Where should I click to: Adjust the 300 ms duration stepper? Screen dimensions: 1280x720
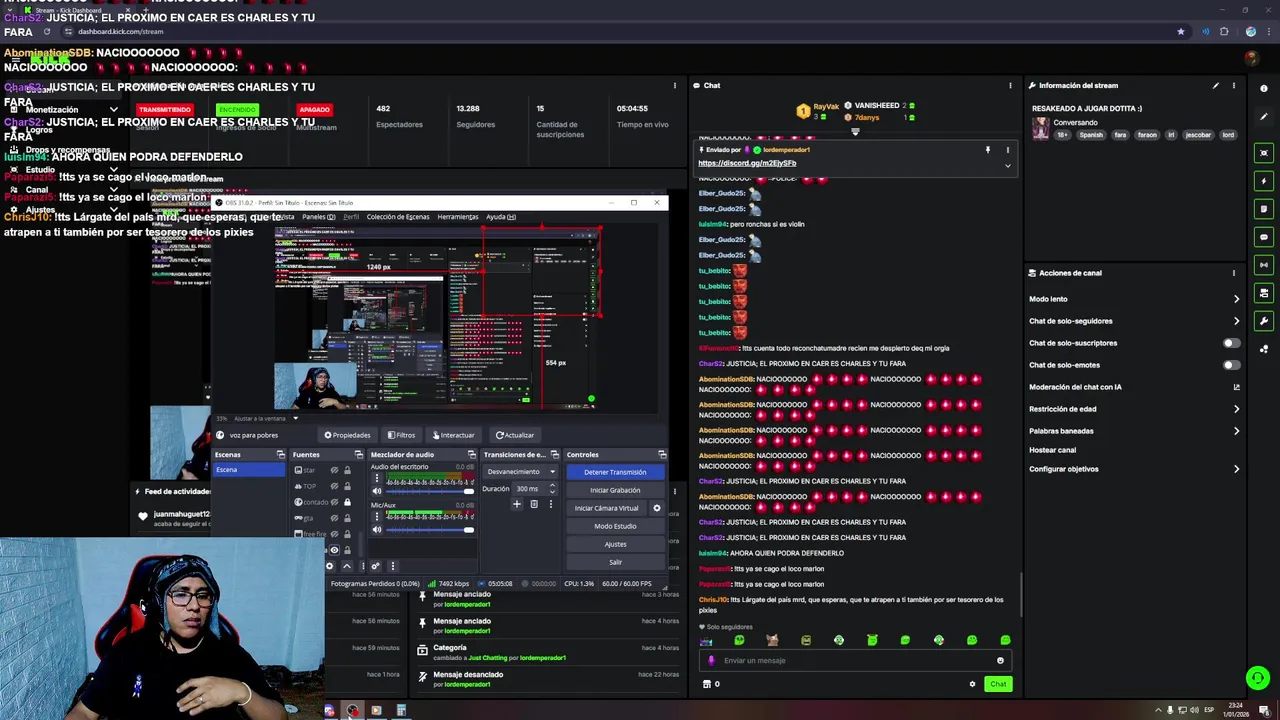pyautogui.click(x=550, y=489)
